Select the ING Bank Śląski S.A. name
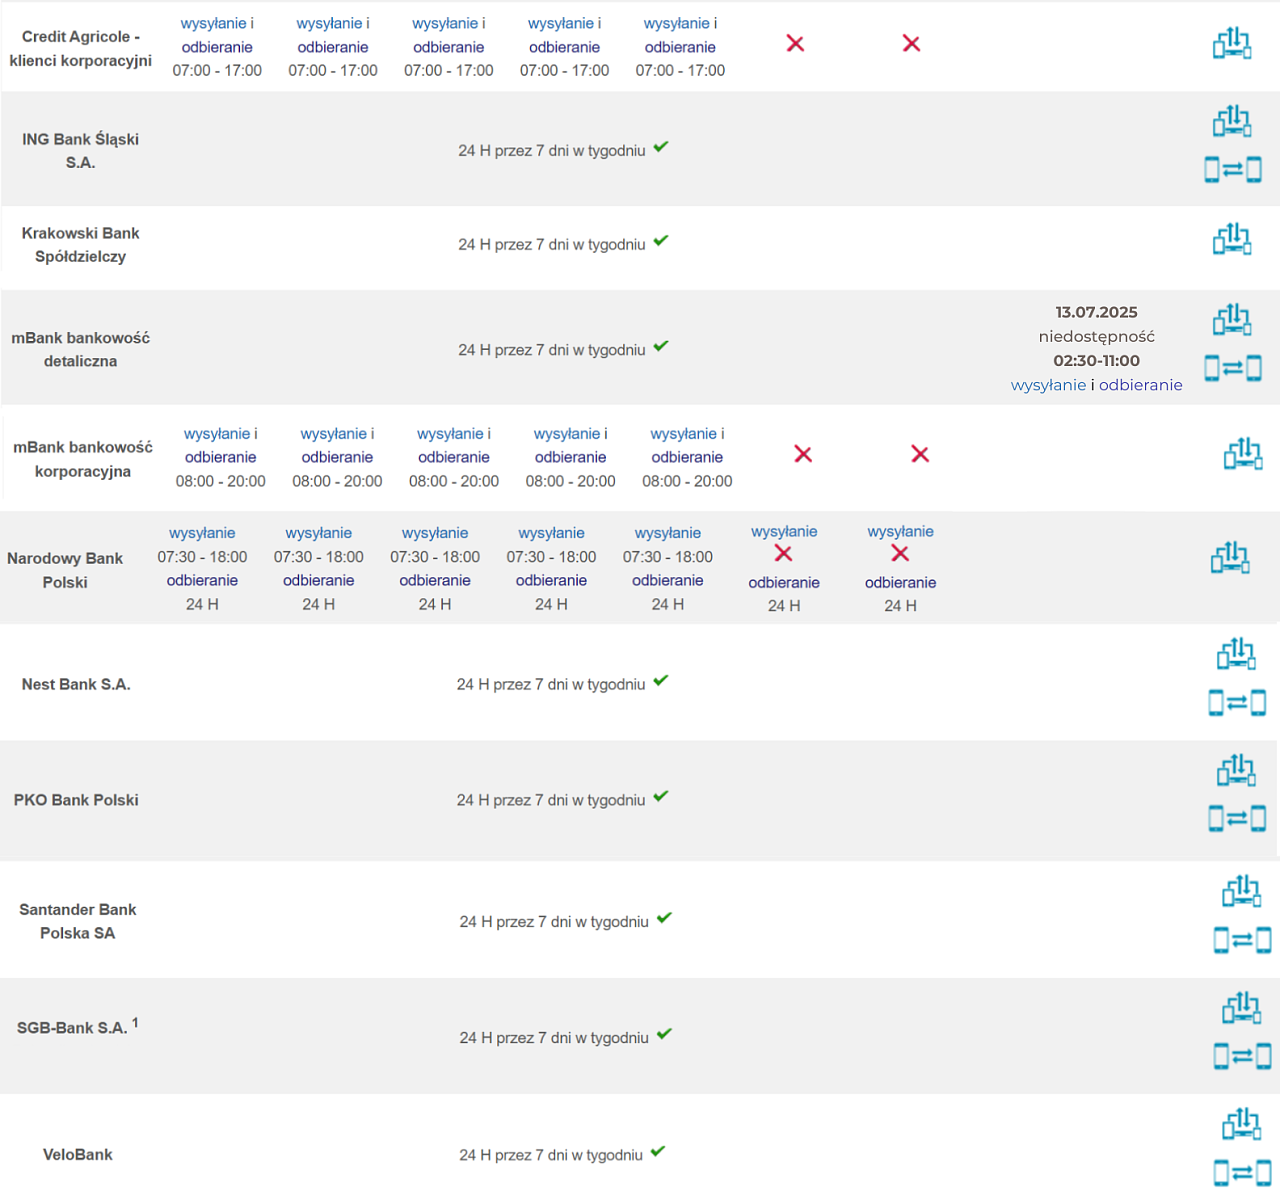The width and height of the screenshot is (1280, 1200). pyautogui.click(x=81, y=151)
